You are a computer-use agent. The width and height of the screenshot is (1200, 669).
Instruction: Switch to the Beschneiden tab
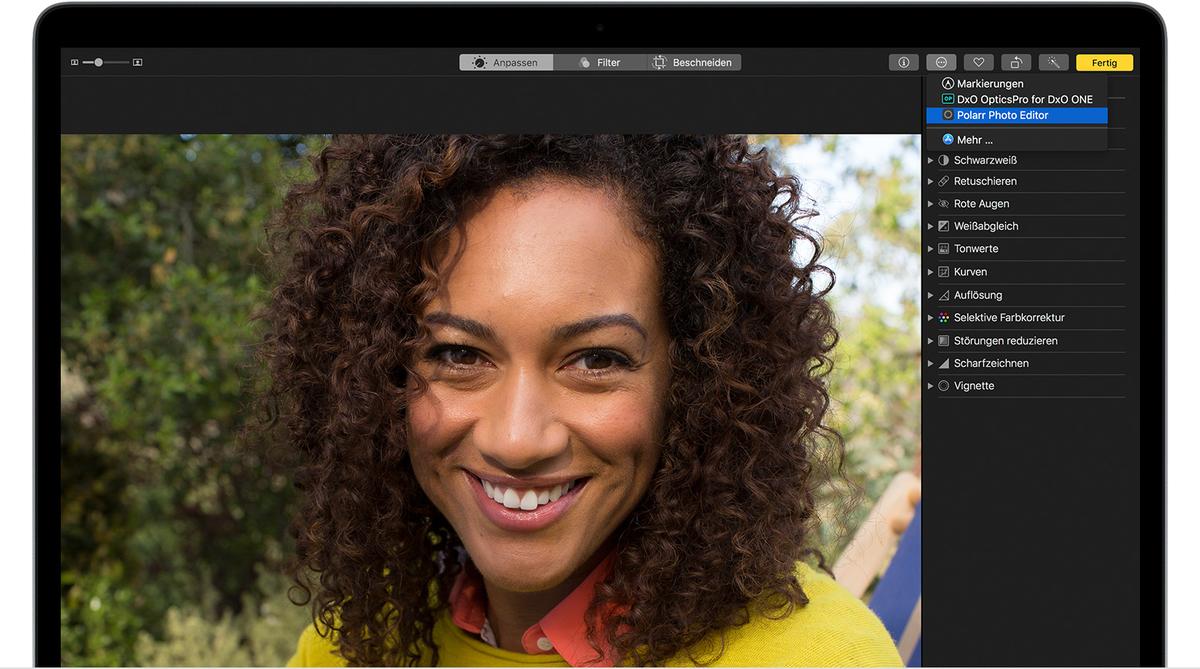[x=693, y=62]
